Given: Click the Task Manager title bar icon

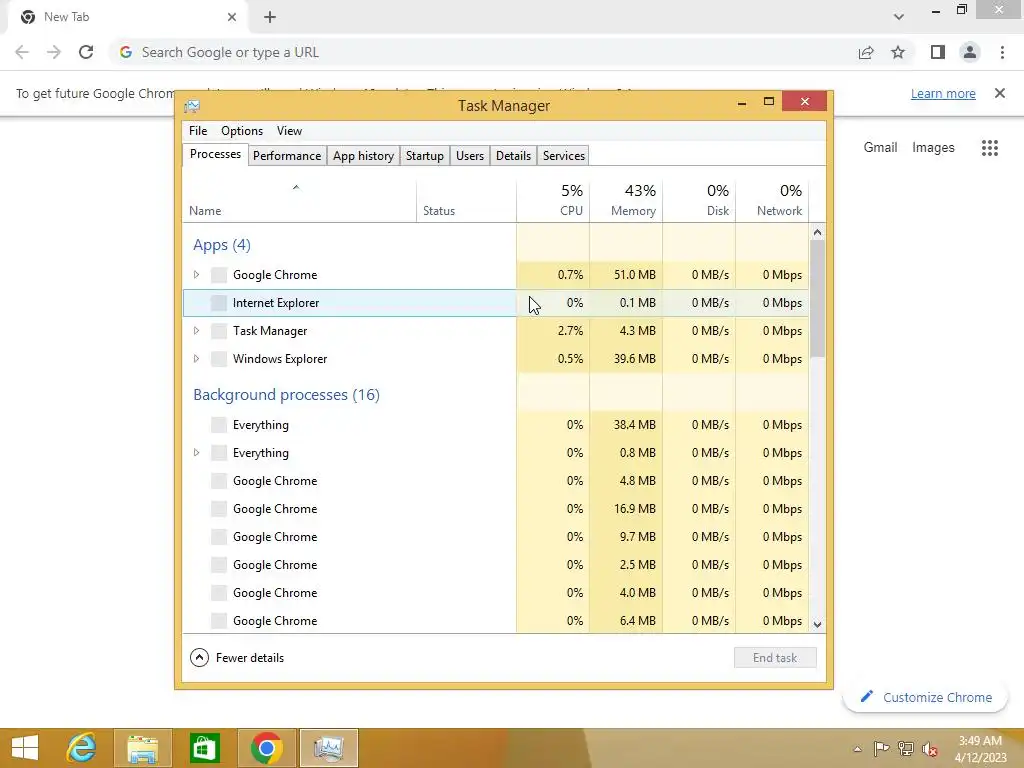Looking at the screenshot, I should coord(192,106).
